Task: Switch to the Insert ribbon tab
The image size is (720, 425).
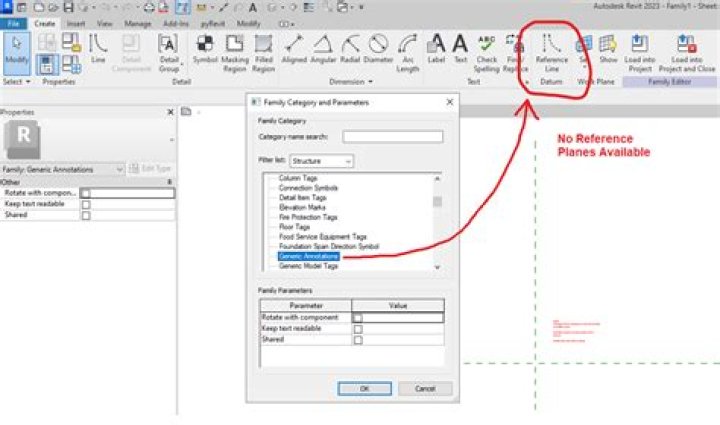Action: [76, 22]
